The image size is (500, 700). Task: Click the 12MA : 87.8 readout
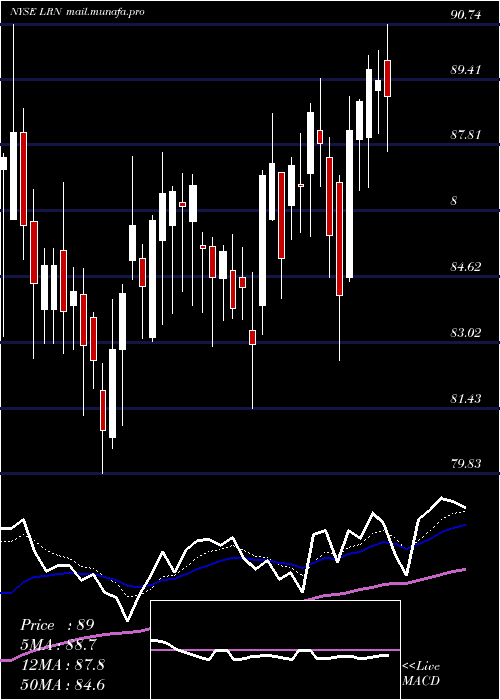click(62, 665)
